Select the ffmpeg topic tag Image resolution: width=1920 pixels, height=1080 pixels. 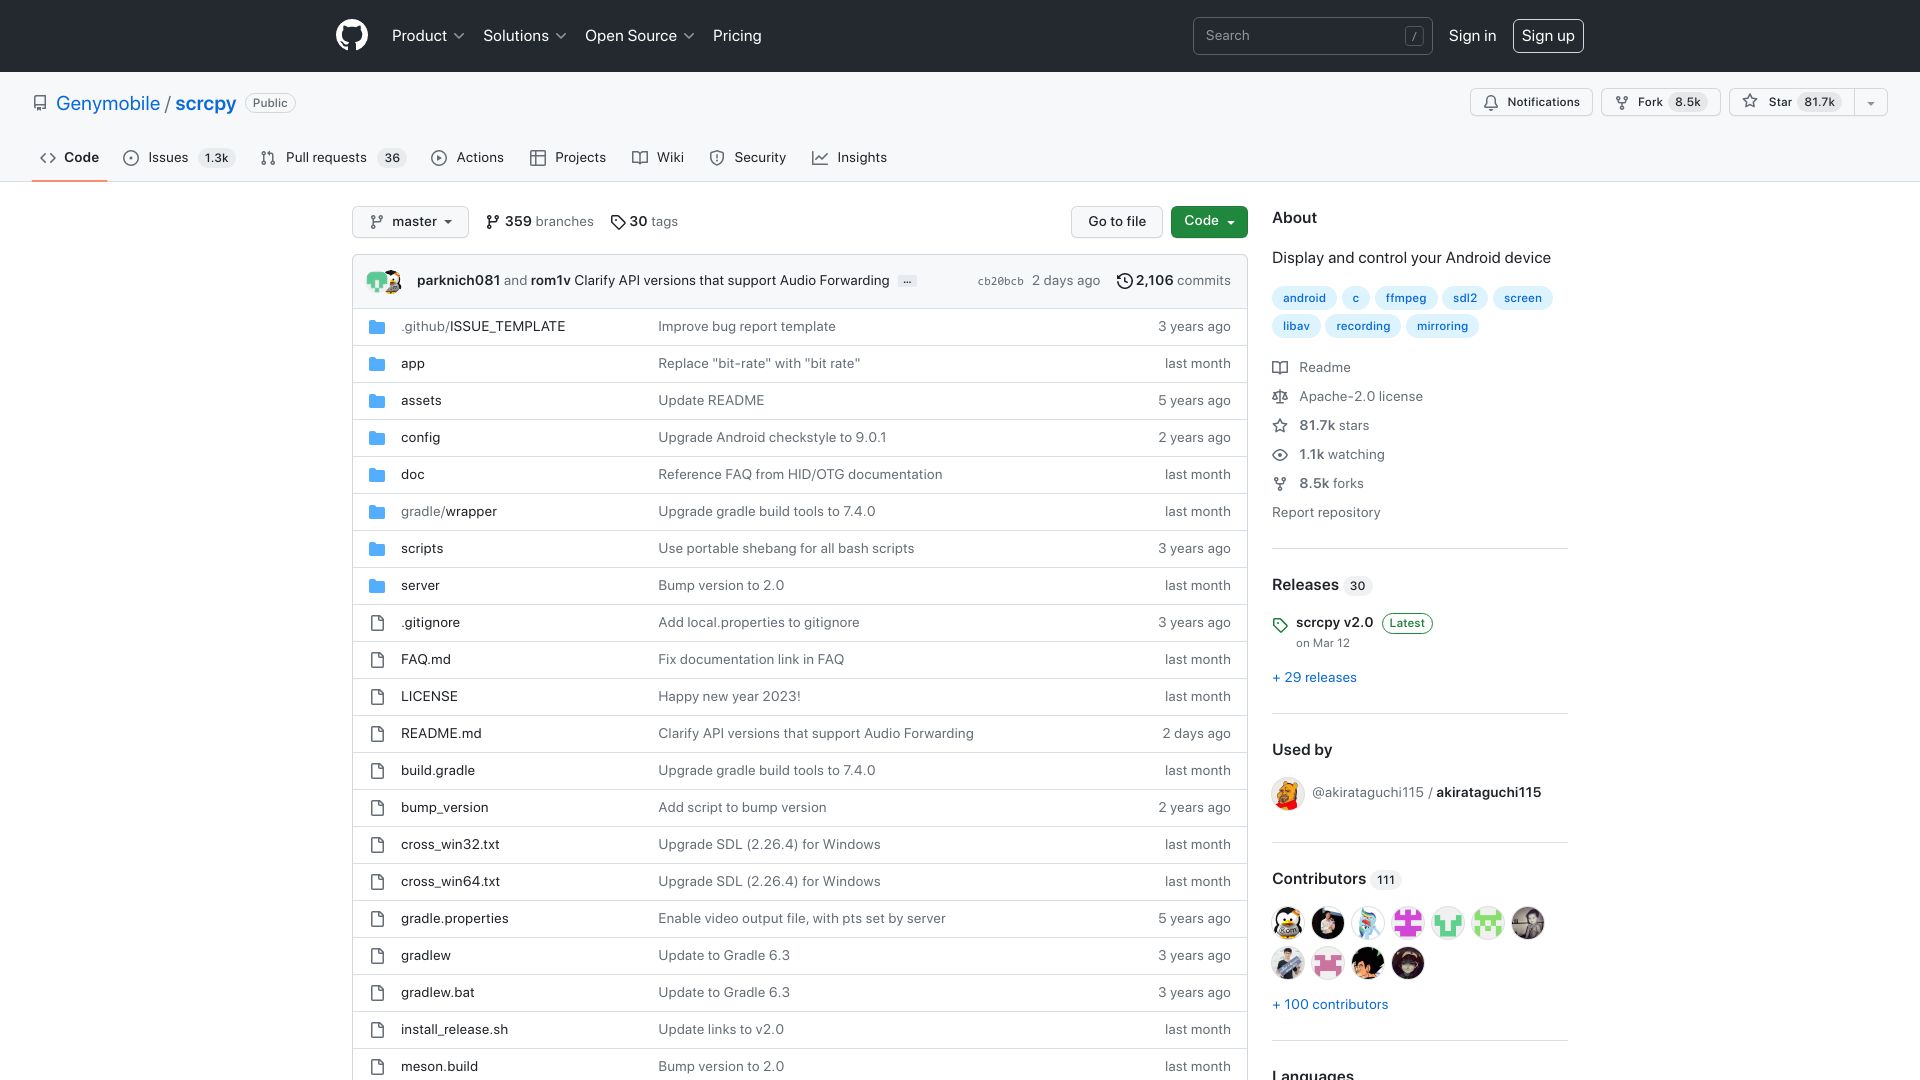[x=1406, y=298]
